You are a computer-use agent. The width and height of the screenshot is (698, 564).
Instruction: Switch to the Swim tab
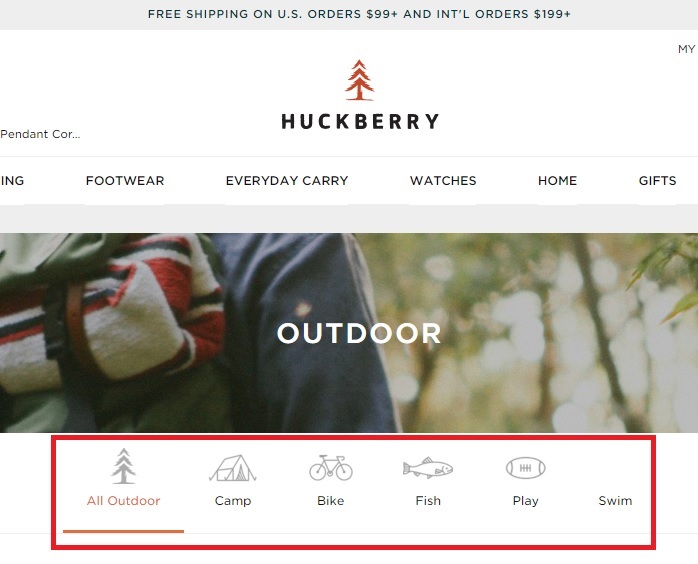pos(615,501)
